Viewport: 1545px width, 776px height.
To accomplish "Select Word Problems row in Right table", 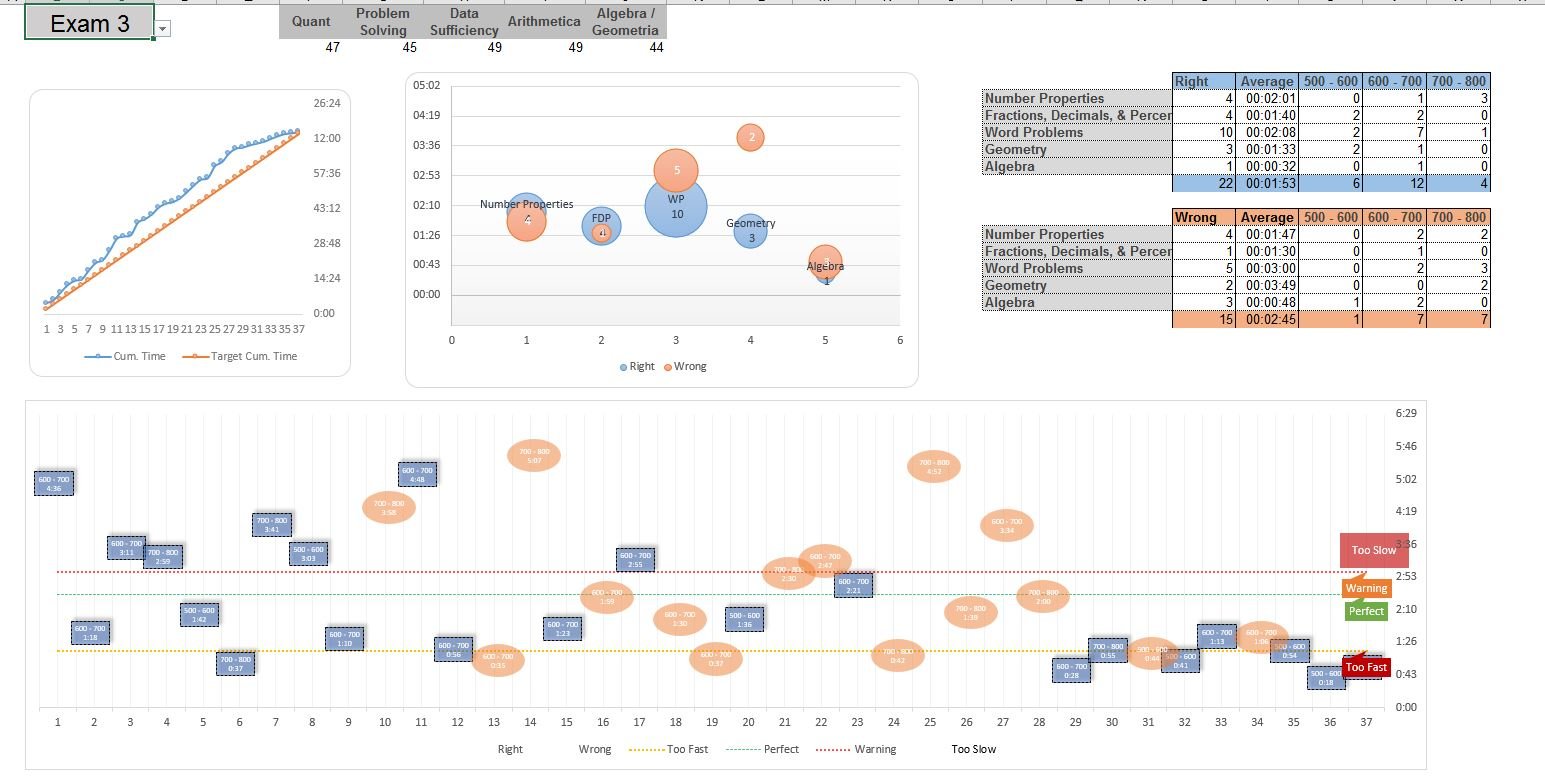I will pyautogui.click(x=1077, y=132).
